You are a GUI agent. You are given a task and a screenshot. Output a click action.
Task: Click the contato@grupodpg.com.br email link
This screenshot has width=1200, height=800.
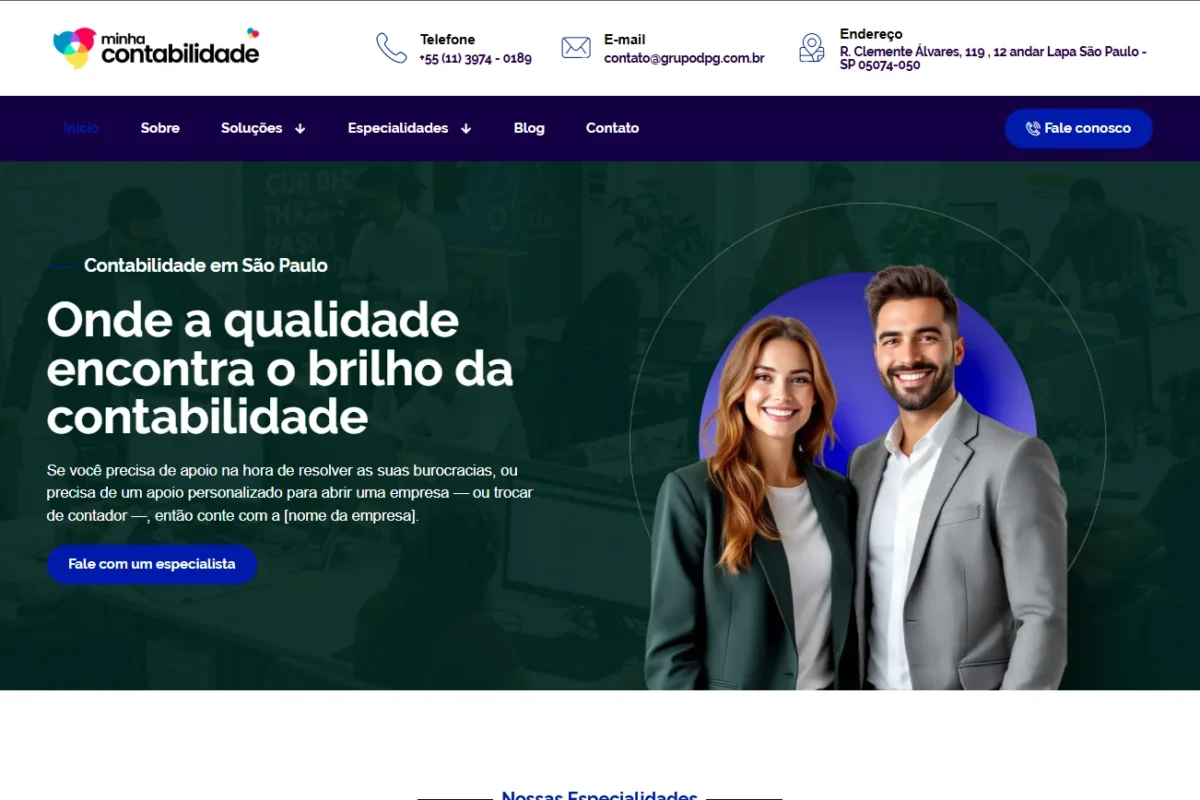pyautogui.click(x=684, y=58)
